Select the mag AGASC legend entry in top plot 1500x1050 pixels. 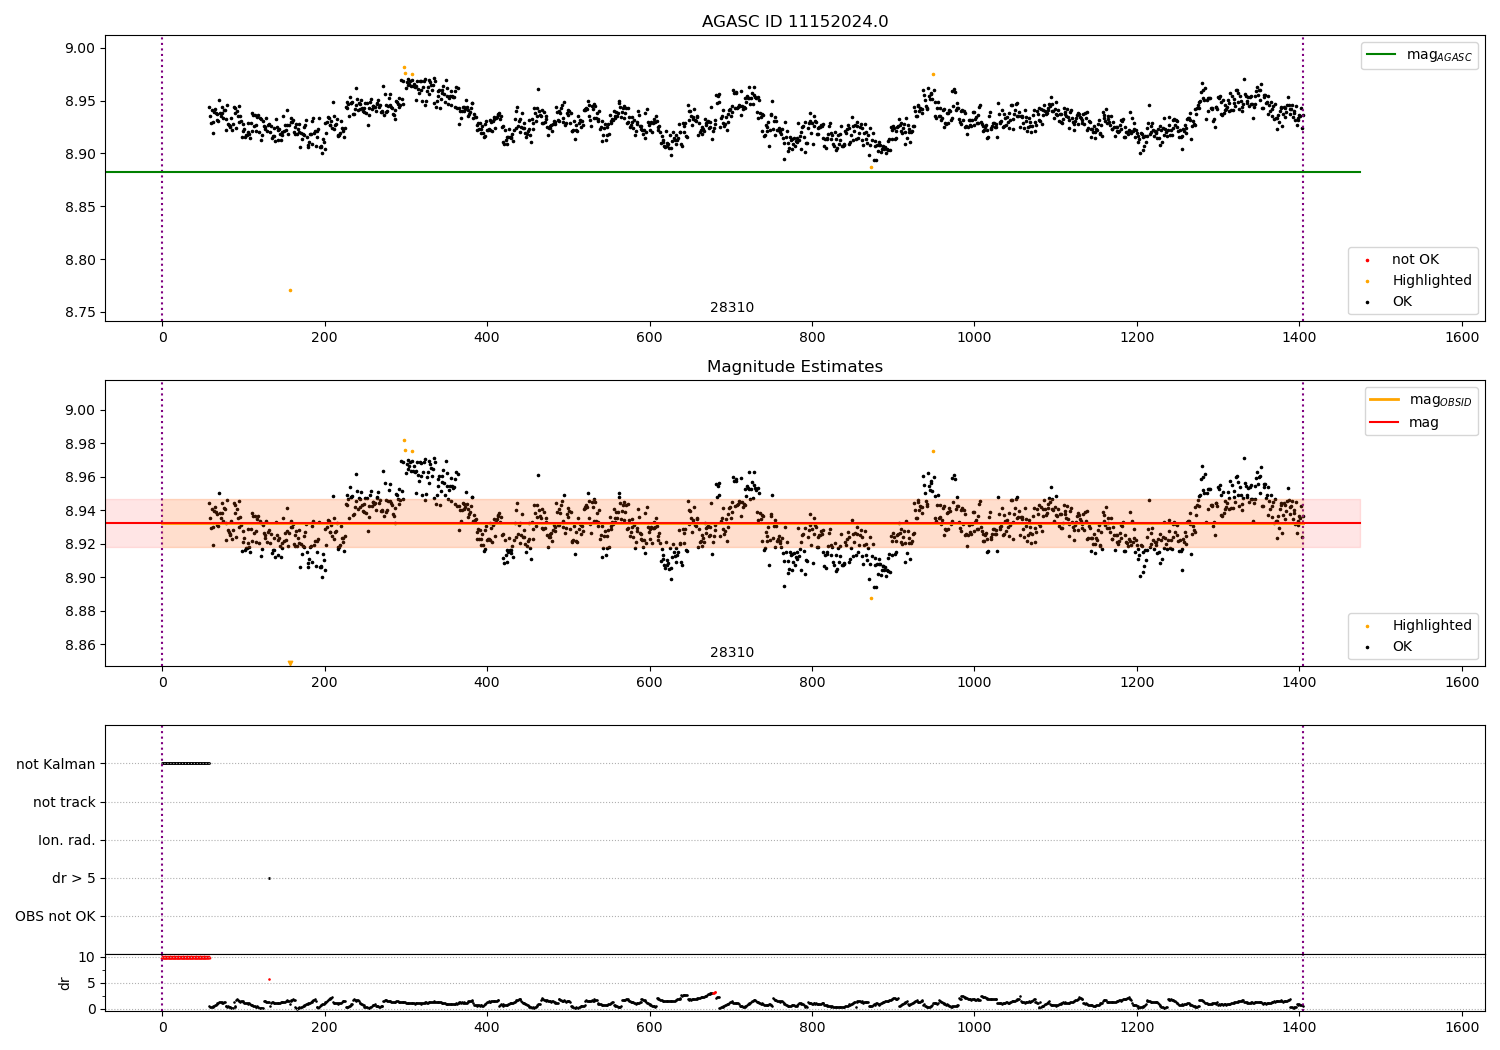tap(1419, 55)
